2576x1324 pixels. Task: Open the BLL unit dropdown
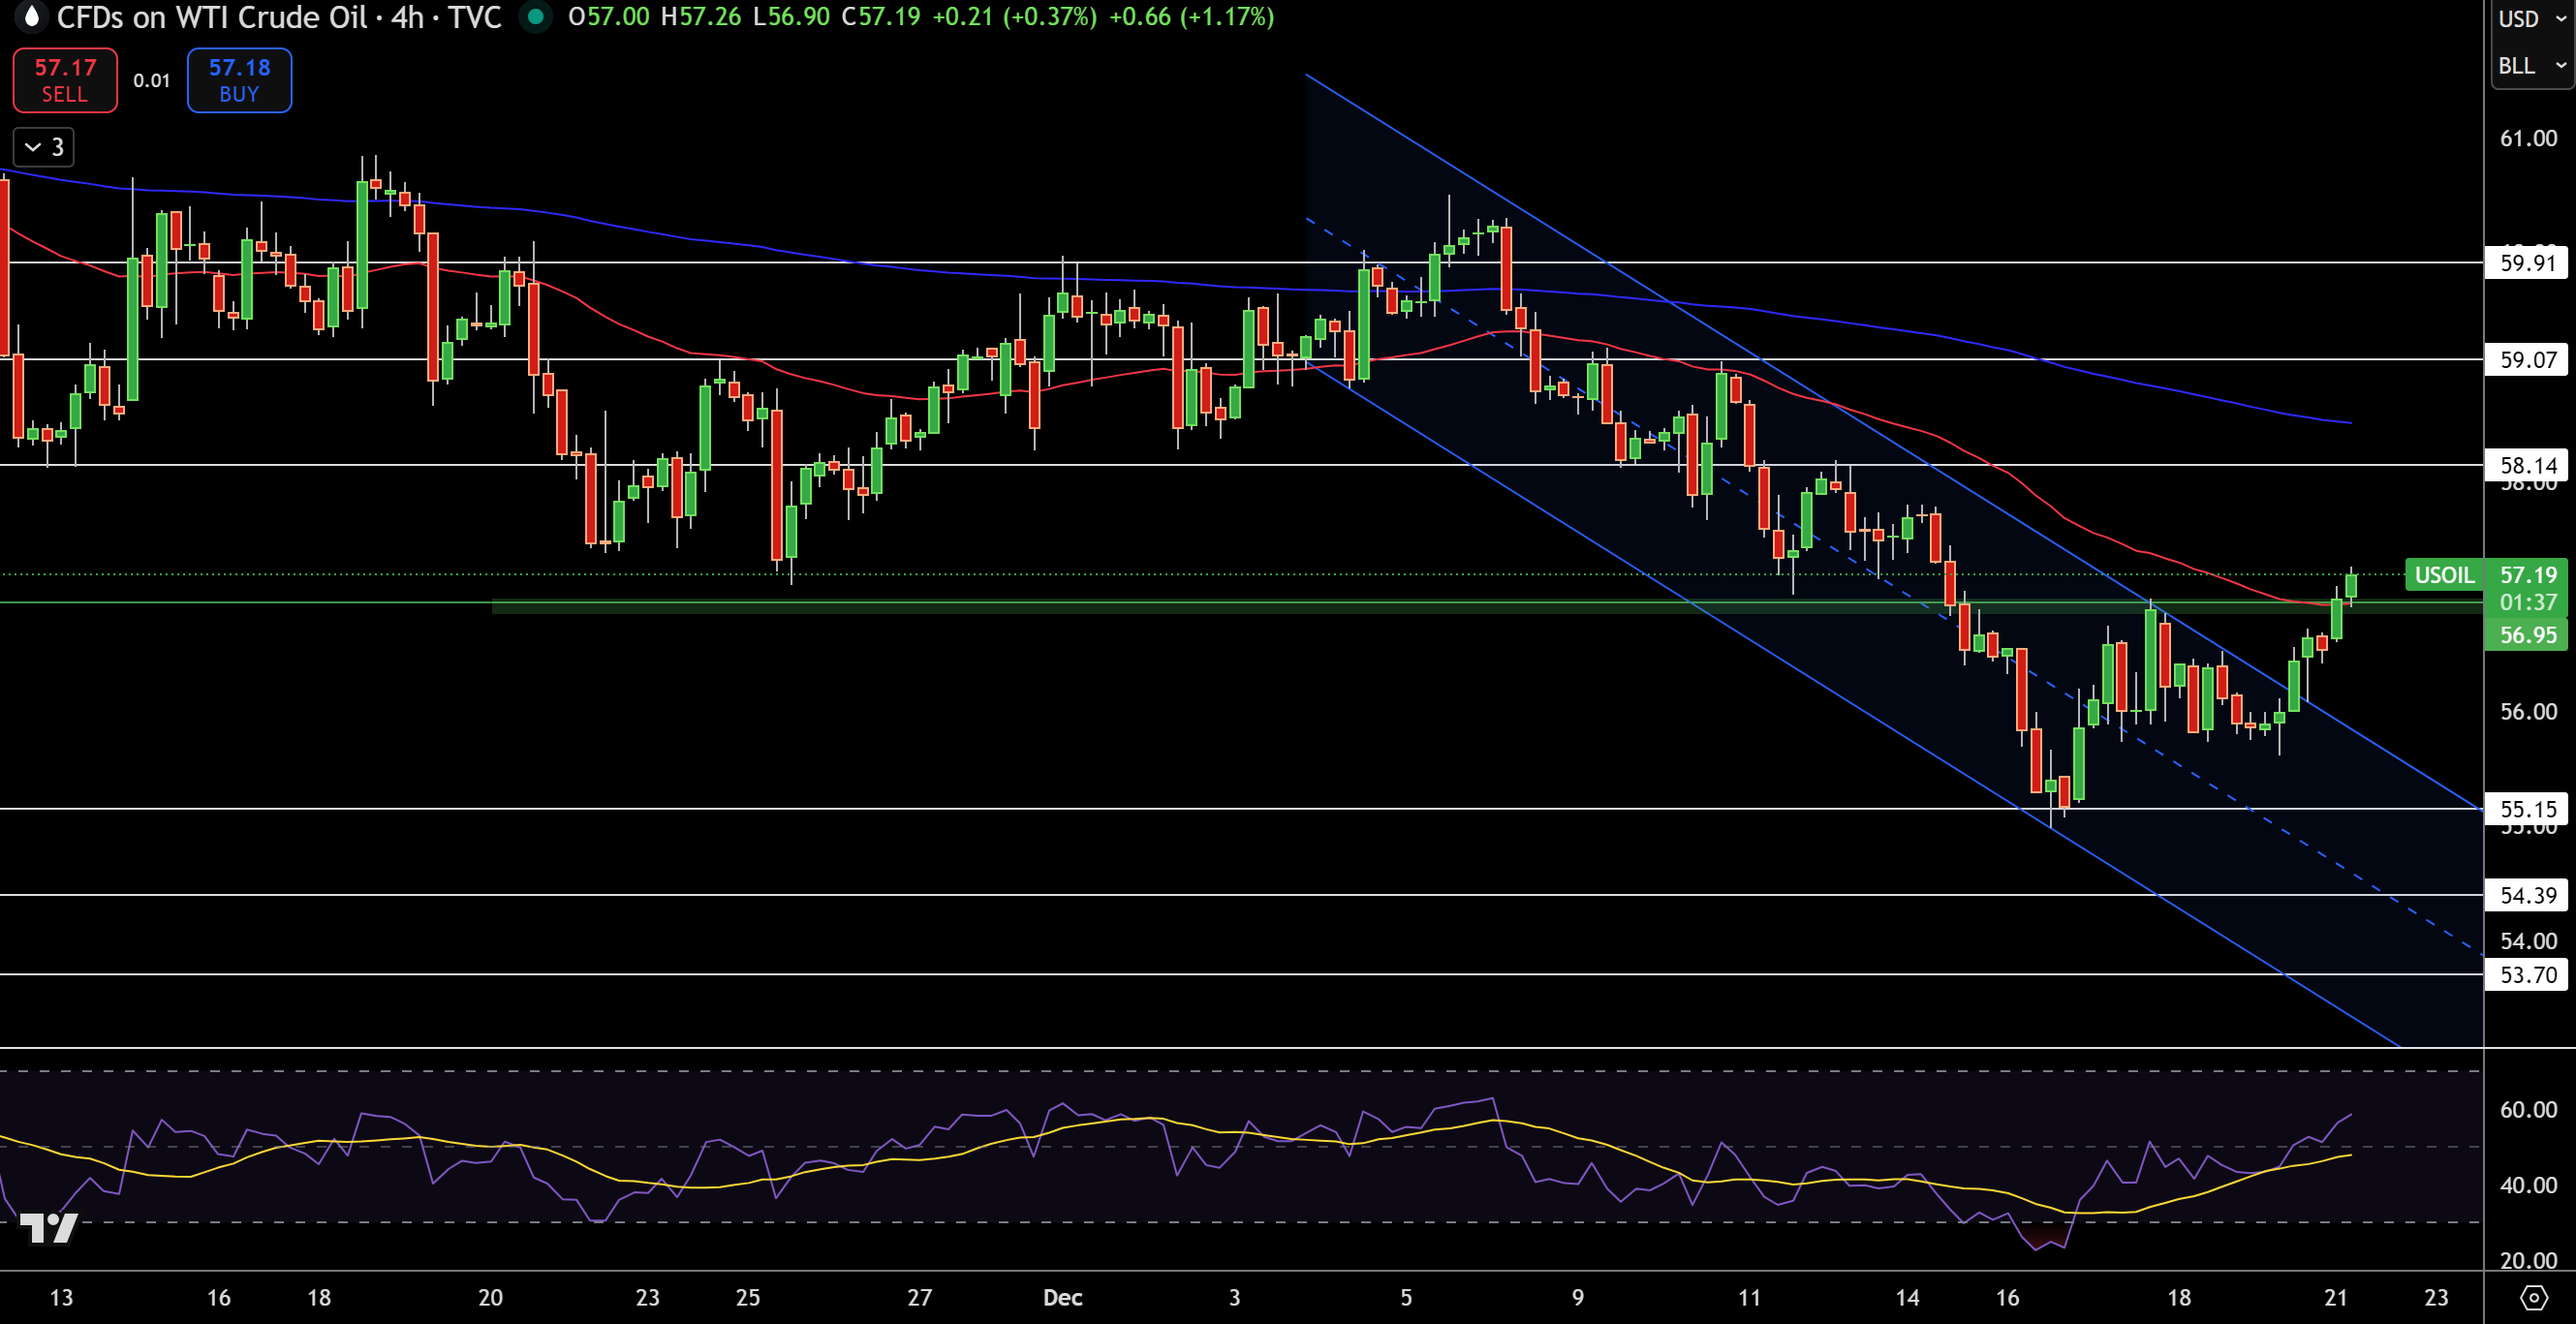(x=2530, y=66)
